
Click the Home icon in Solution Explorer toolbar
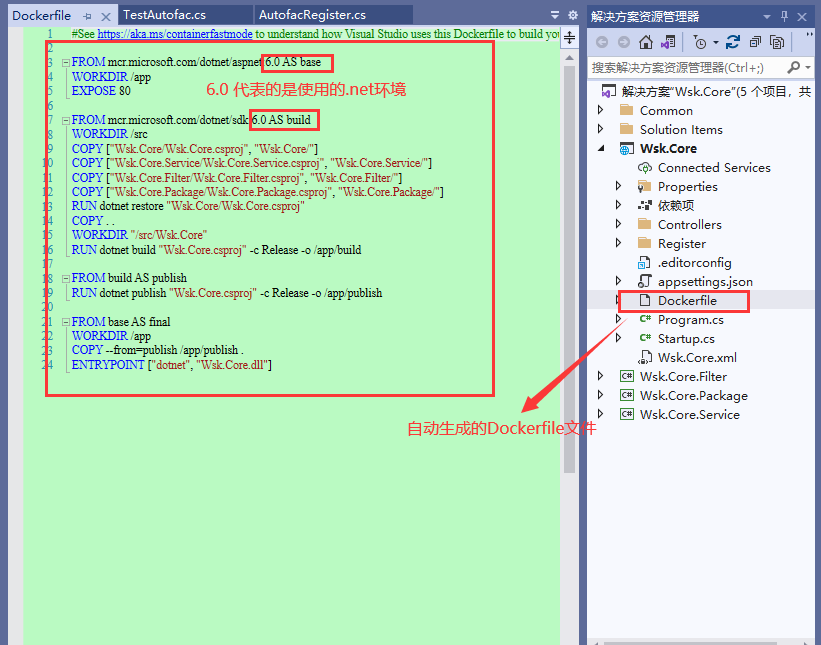pyautogui.click(x=646, y=42)
